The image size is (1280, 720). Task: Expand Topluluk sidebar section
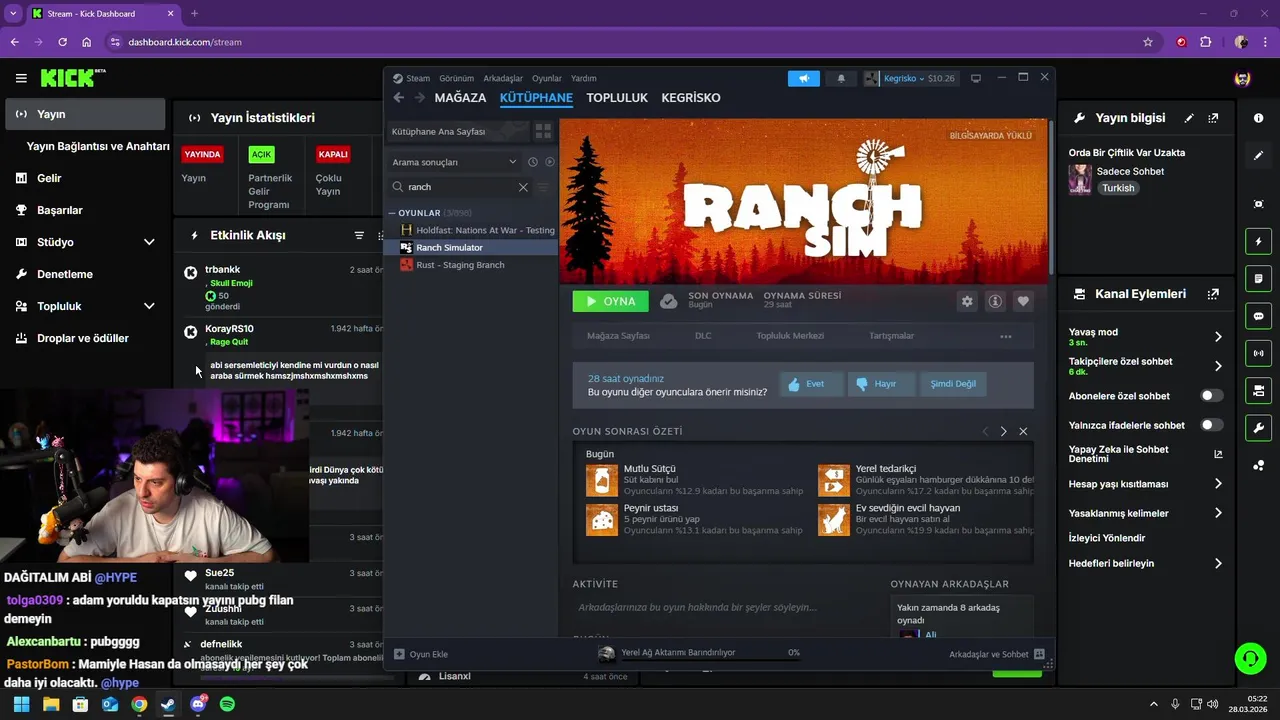pos(149,306)
